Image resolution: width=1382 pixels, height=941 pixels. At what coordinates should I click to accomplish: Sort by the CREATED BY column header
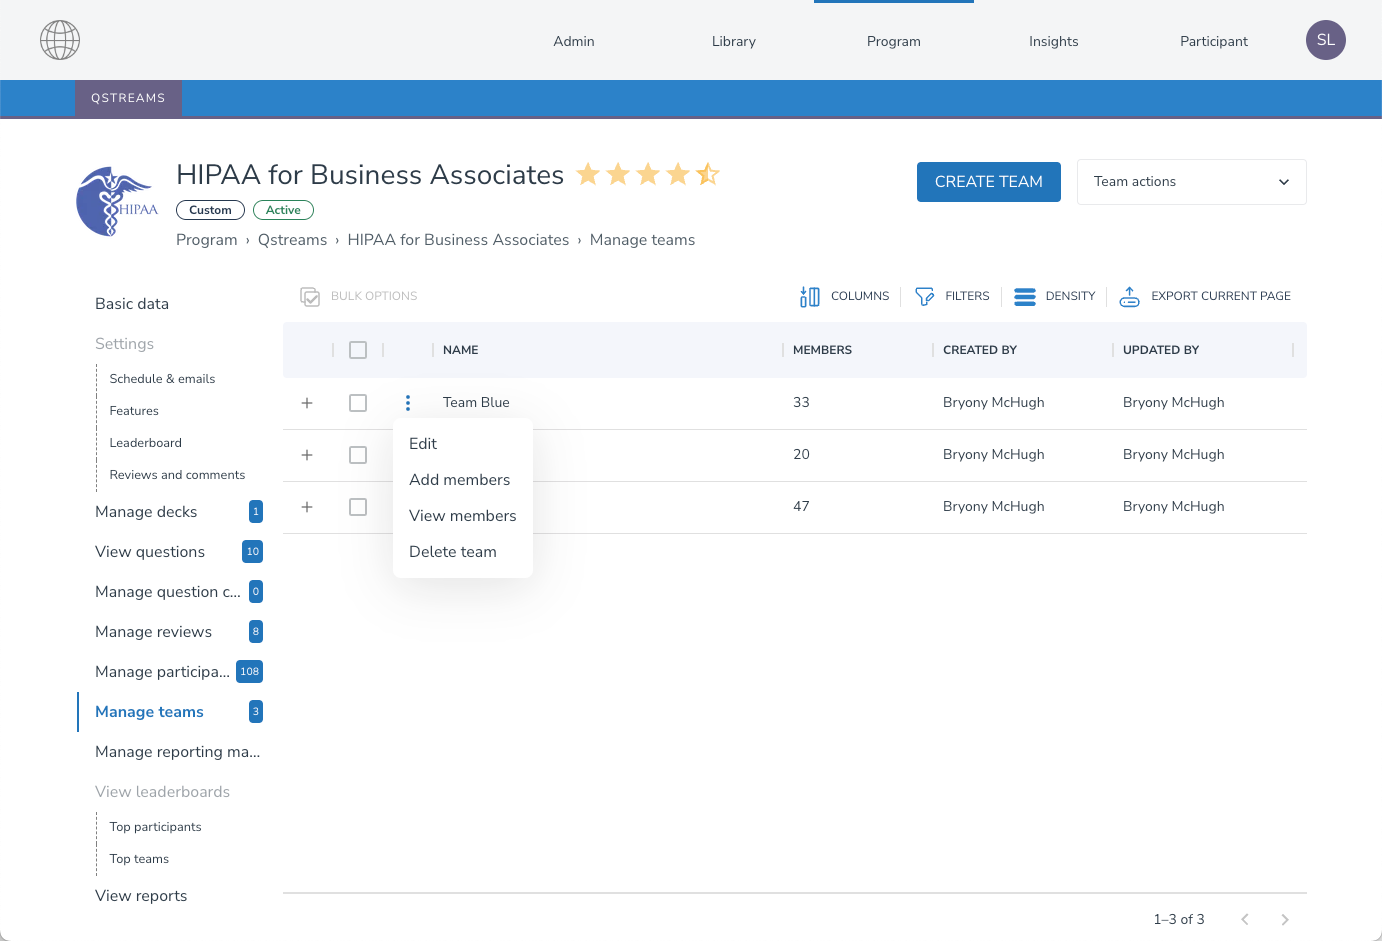tap(980, 350)
